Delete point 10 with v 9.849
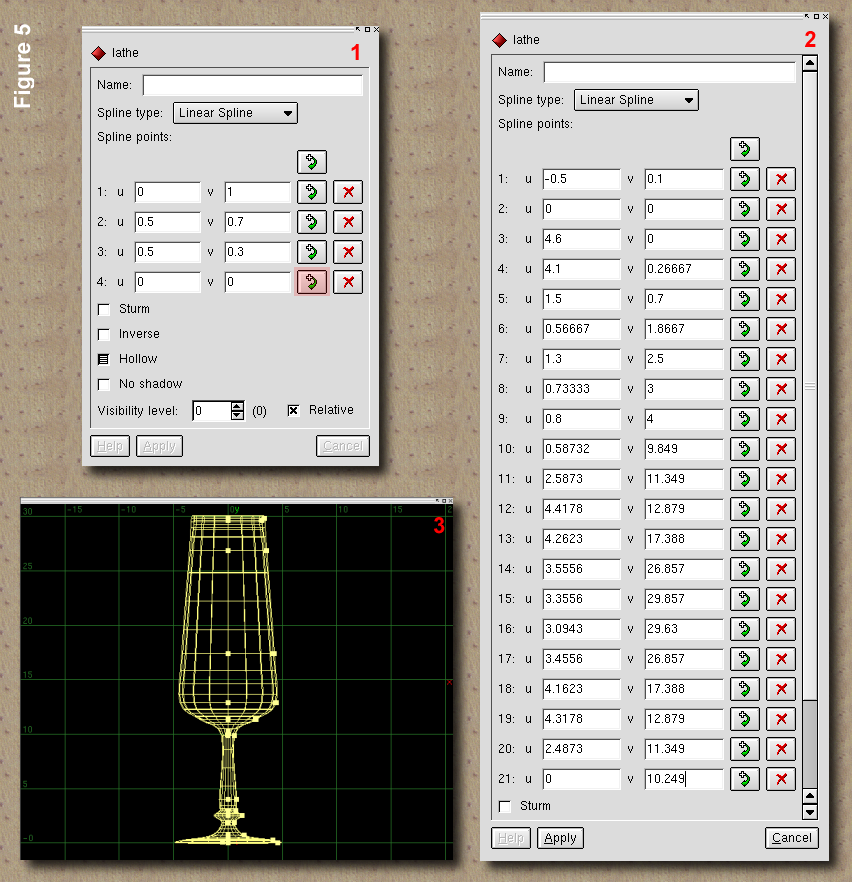This screenshot has height=882, width=852. pos(781,449)
